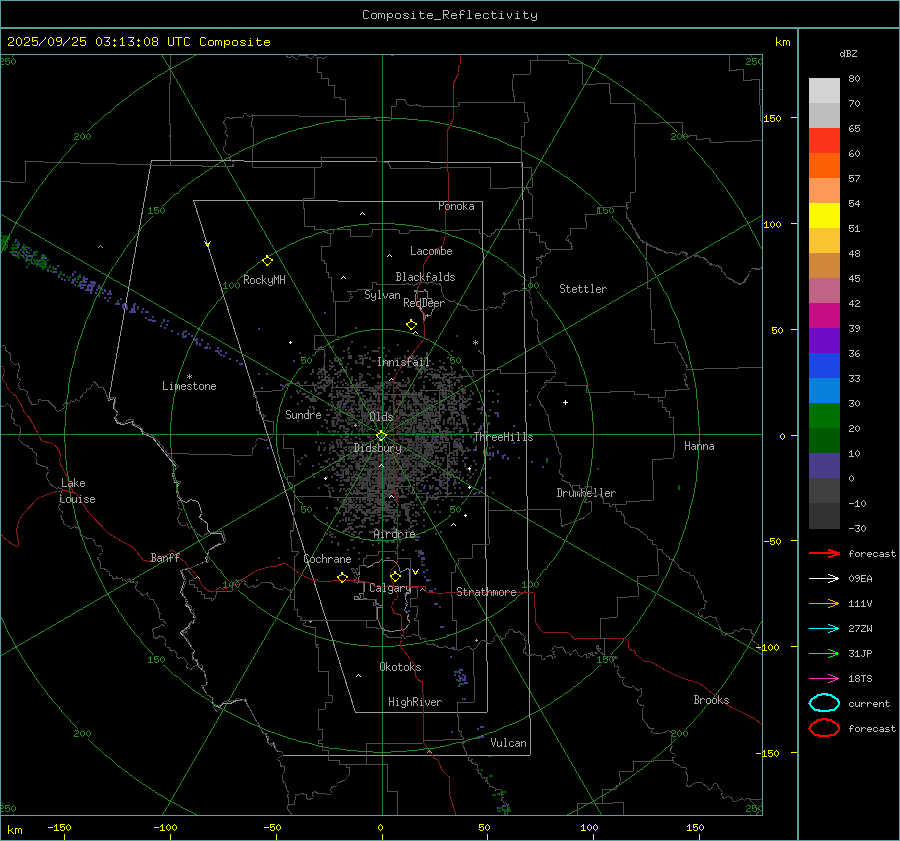Select the orange 111V arrow legend icon
This screenshot has height=841, width=900.
(x=824, y=603)
